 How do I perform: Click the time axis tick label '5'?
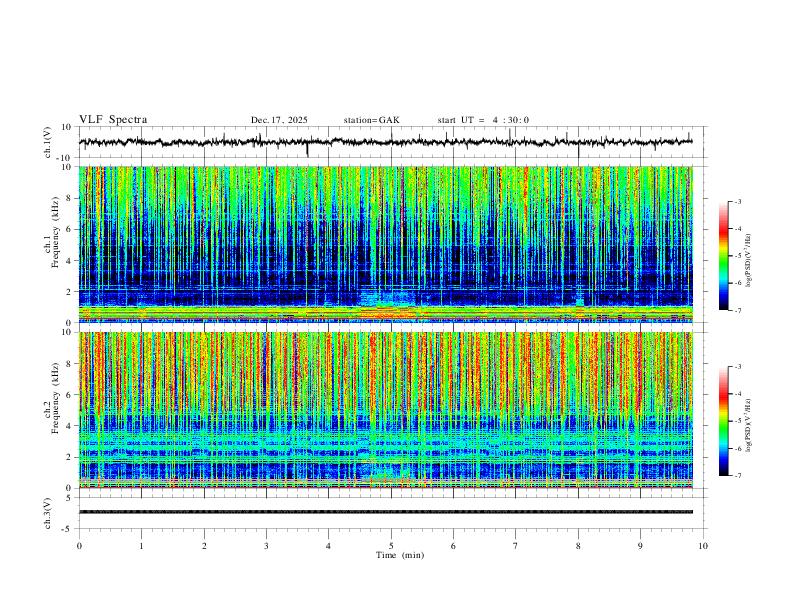[391, 546]
